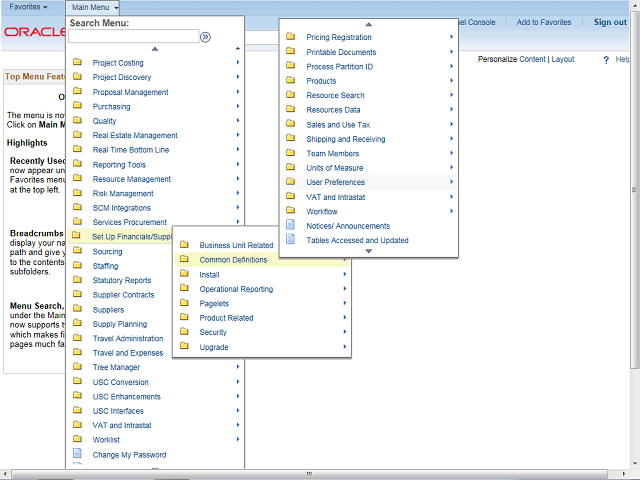The height and width of the screenshot is (480, 640).
Task: Open the Layout personalization link
Action: pyautogui.click(x=563, y=59)
